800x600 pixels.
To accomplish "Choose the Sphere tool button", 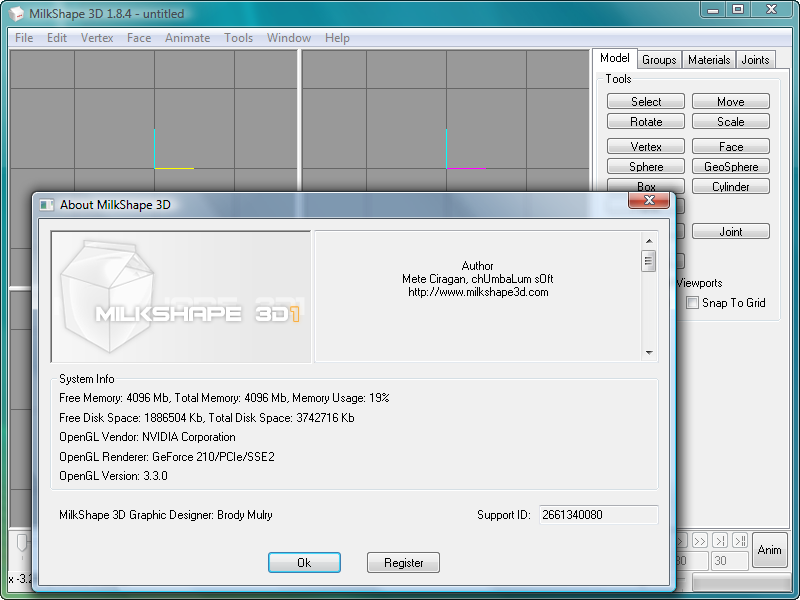I will [645, 166].
